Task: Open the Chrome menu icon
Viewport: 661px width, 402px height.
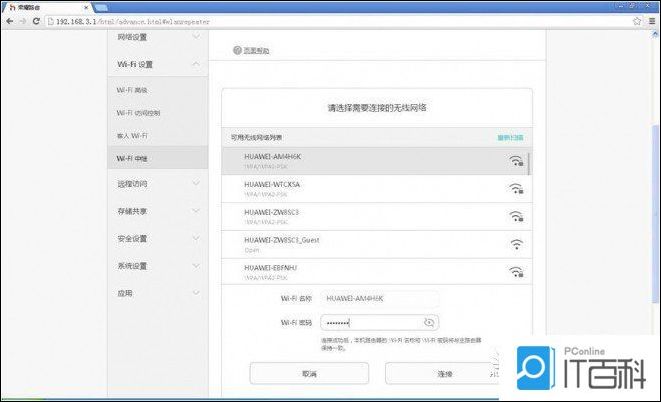Action: pos(652,21)
